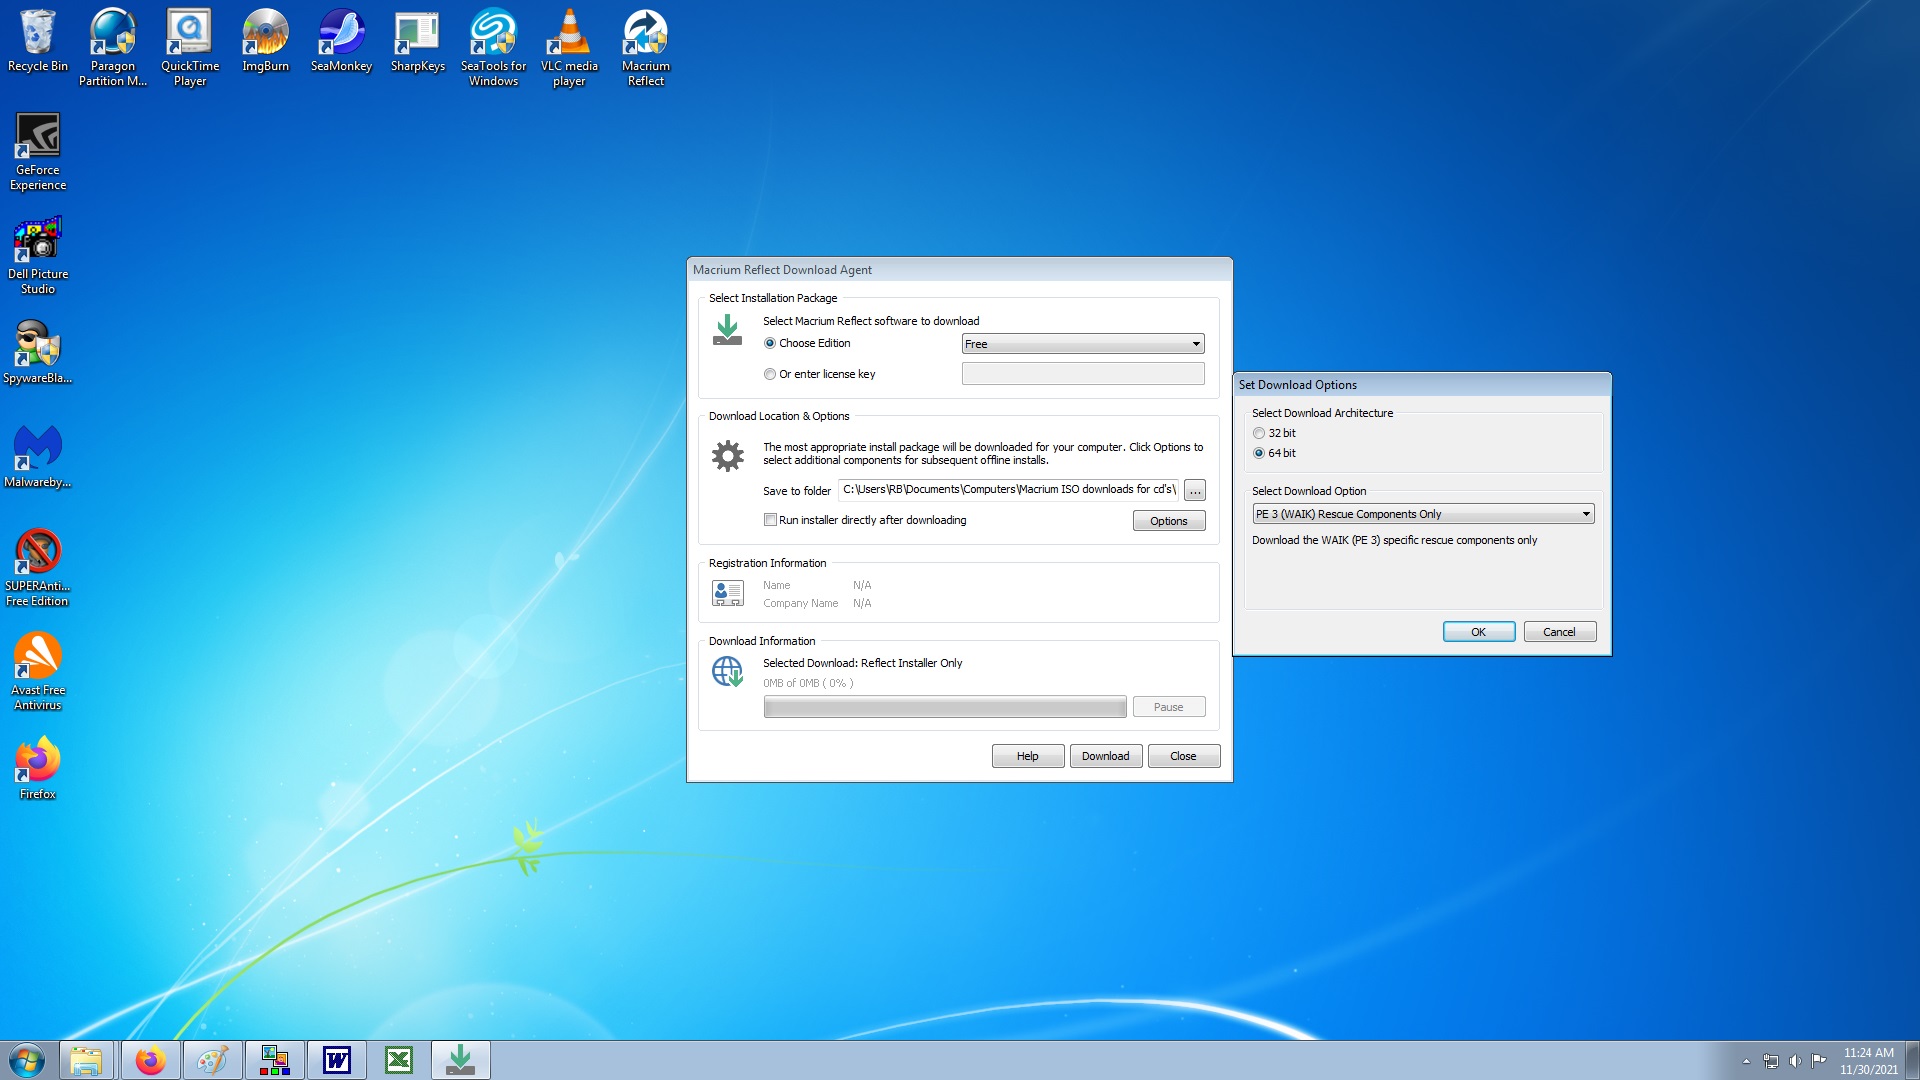Confirm download options with OK
The image size is (1920, 1080).
(x=1479, y=632)
